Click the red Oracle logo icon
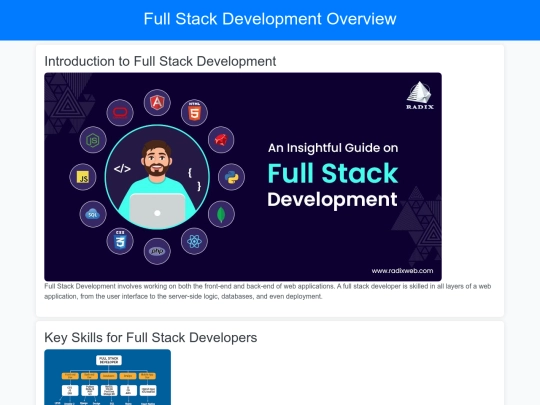The image size is (540, 405). [x=120, y=113]
